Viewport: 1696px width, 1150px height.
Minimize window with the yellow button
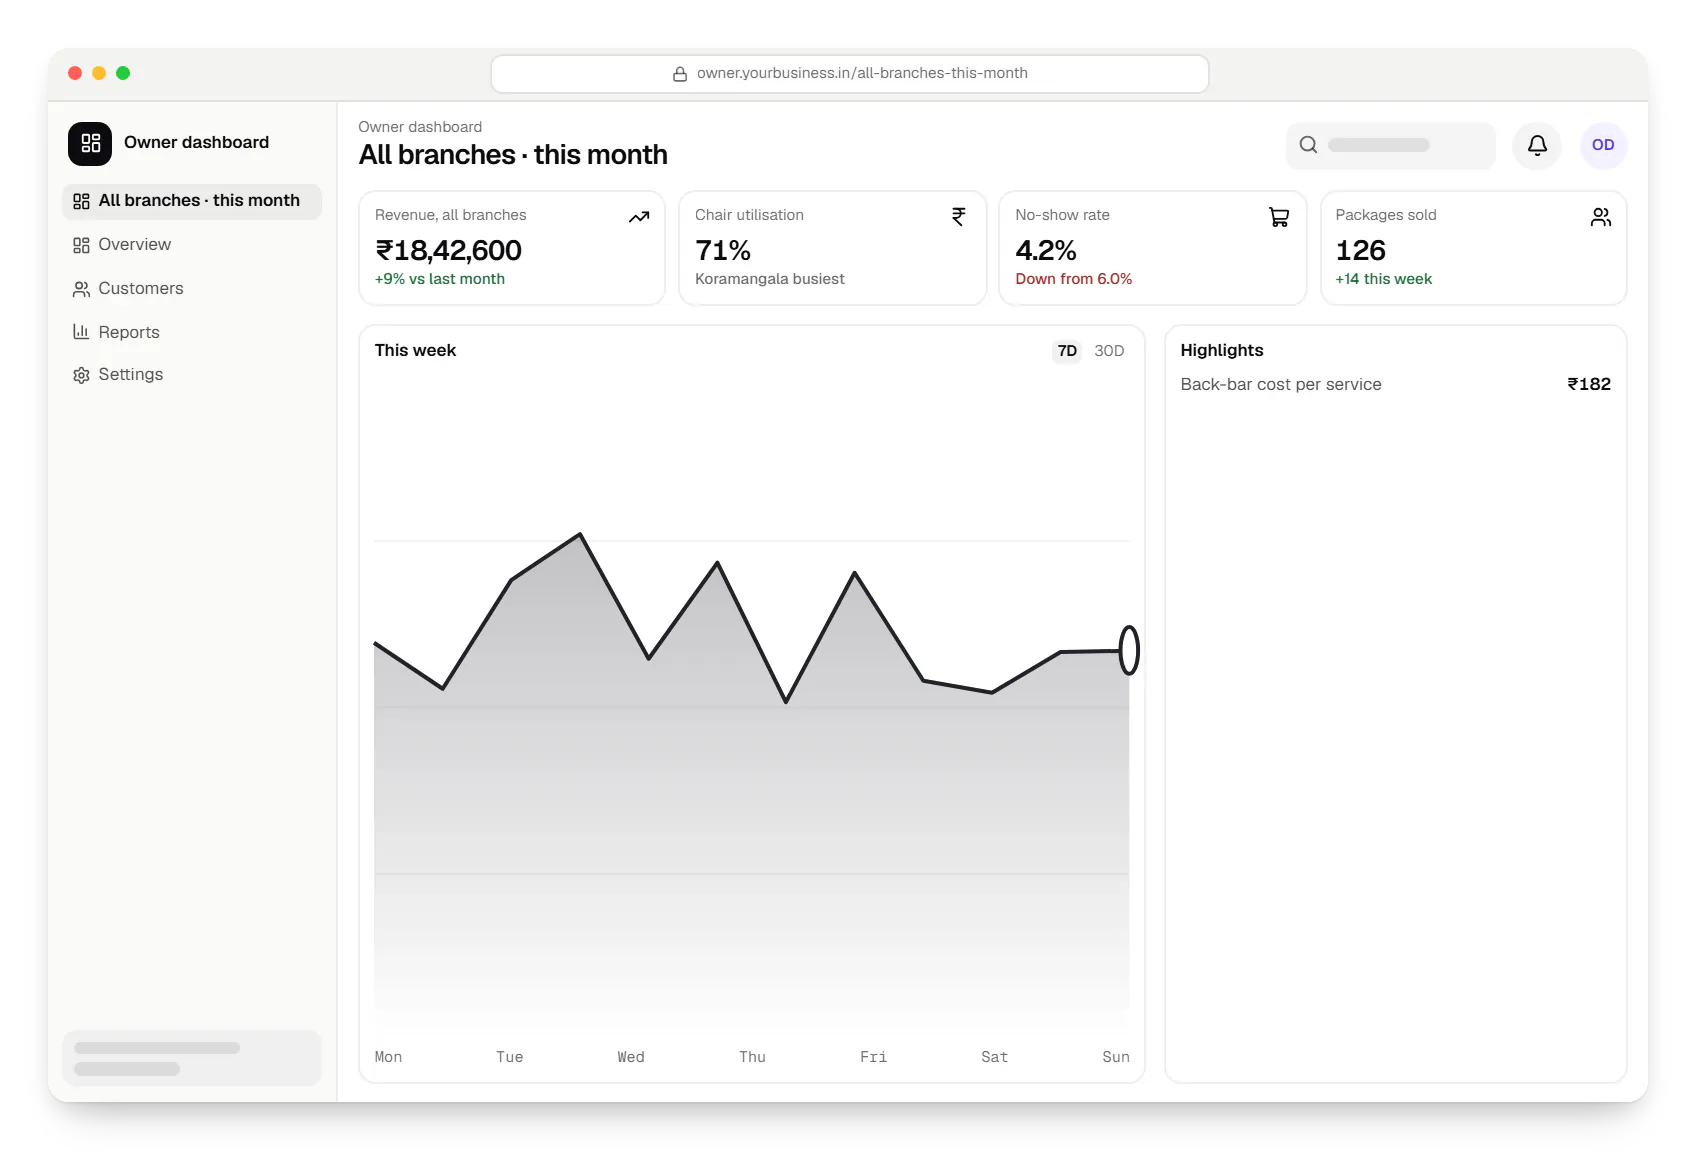click(x=99, y=73)
